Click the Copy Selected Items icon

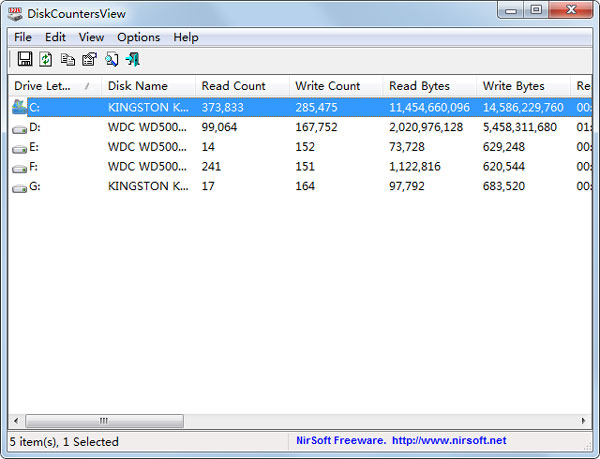tap(68, 60)
